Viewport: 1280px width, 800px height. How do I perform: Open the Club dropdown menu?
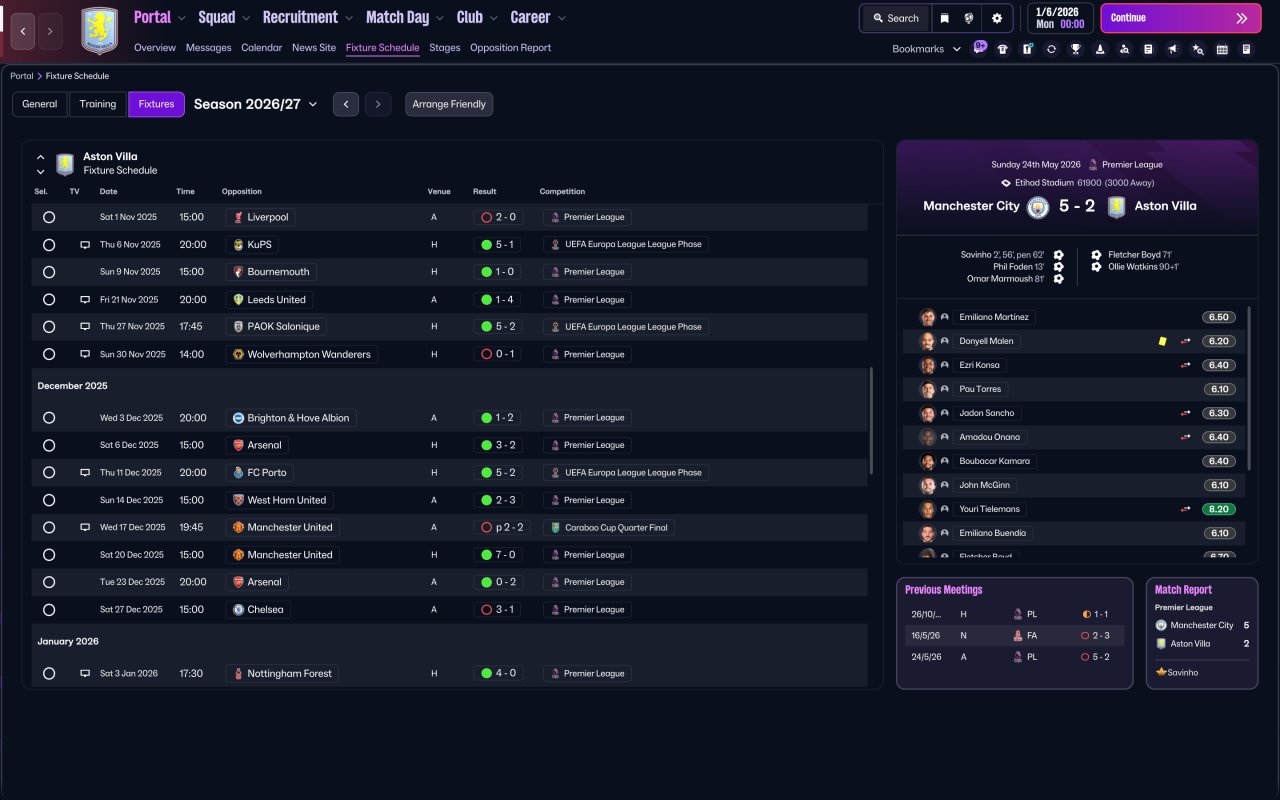pyautogui.click(x=477, y=17)
